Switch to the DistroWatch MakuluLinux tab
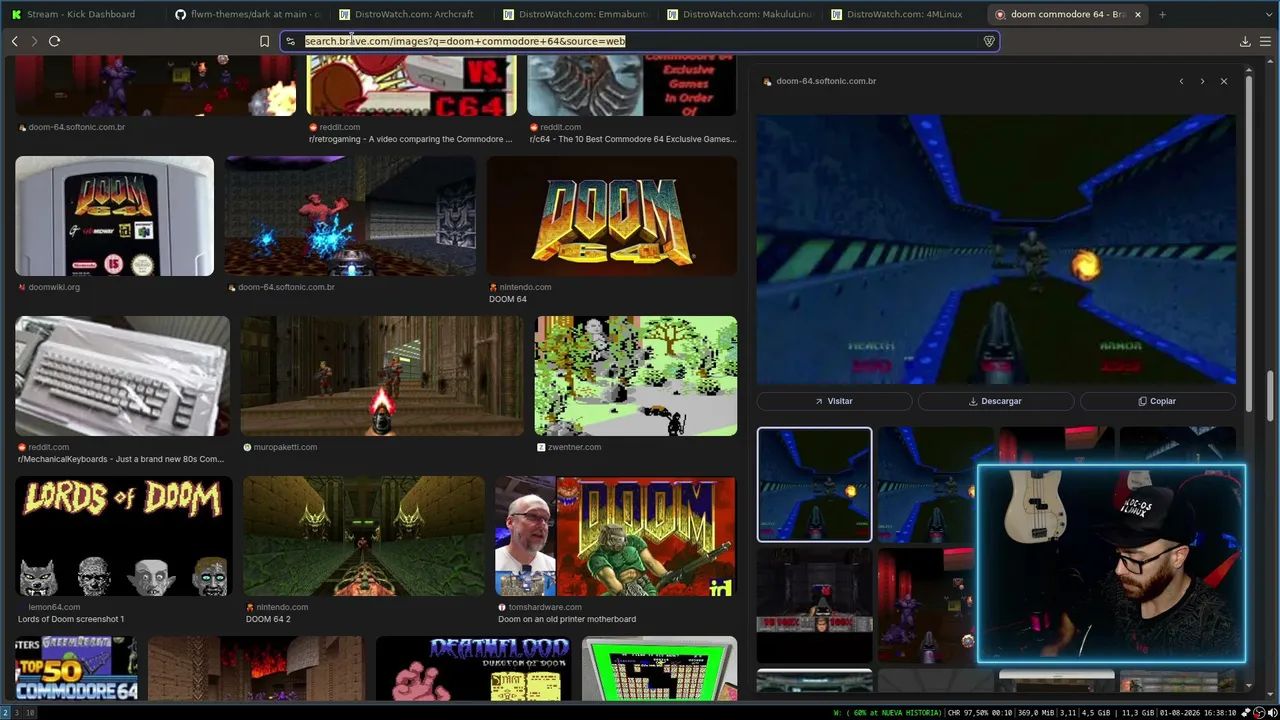 click(738, 14)
